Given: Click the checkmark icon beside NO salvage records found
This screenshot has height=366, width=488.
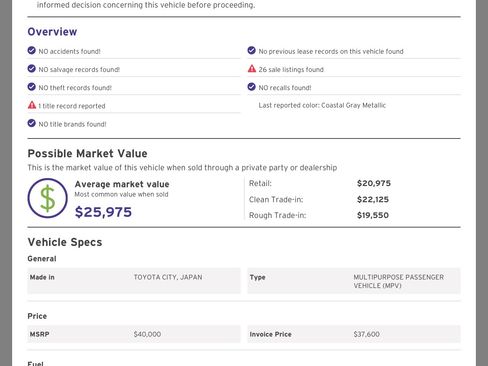Looking at the screenshot, I should pyautogui.click(x=32, y=69).
